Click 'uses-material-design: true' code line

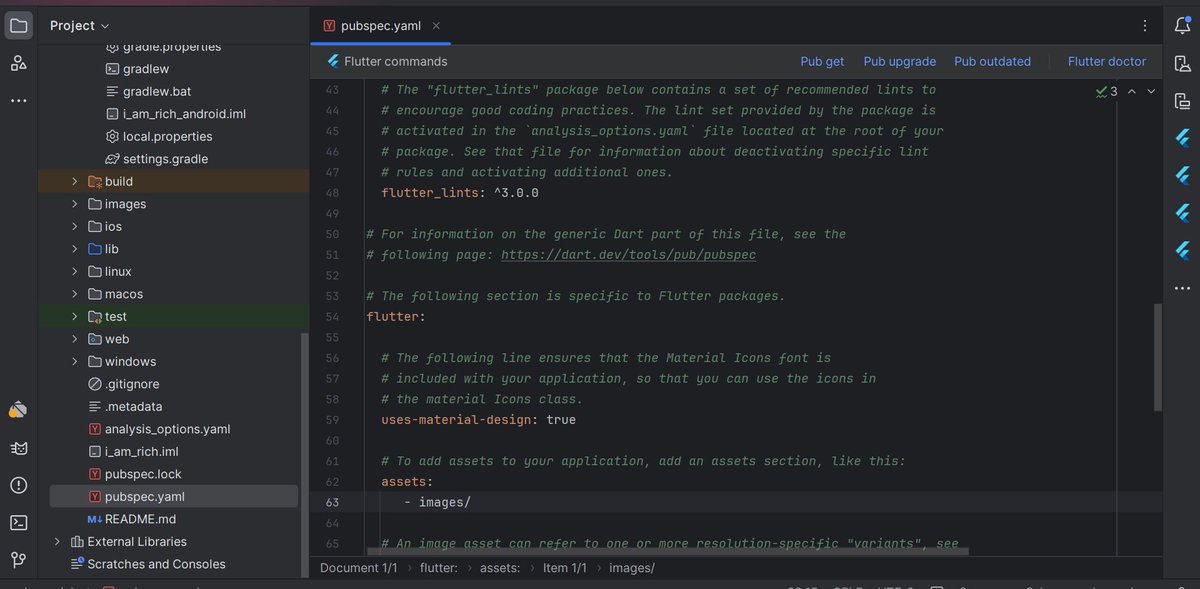(478, 420)
